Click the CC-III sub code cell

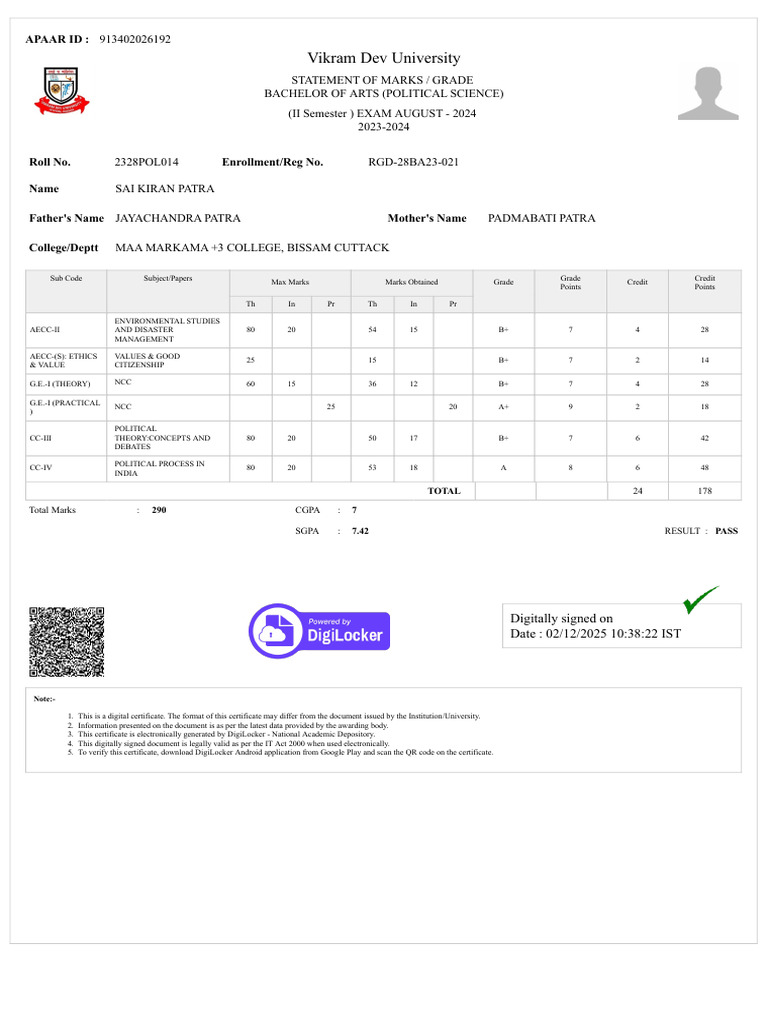(x=66, y=438)
